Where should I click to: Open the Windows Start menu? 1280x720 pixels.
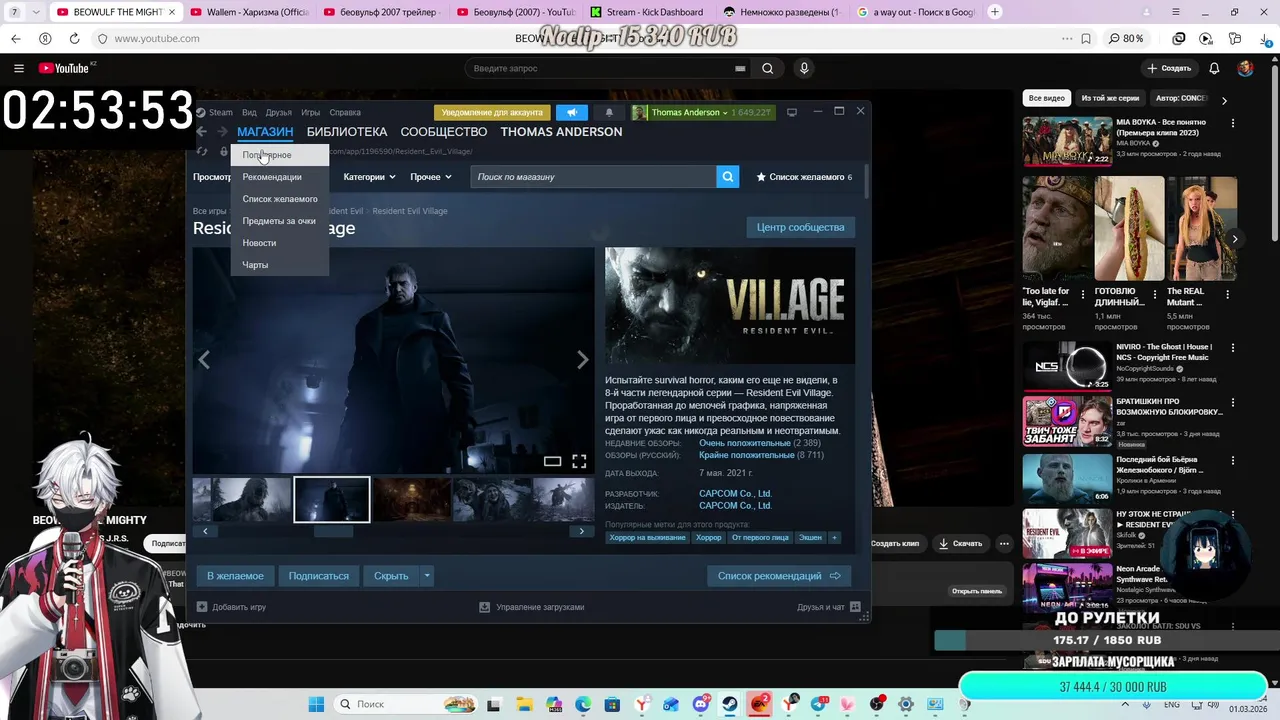coord(316,704)
